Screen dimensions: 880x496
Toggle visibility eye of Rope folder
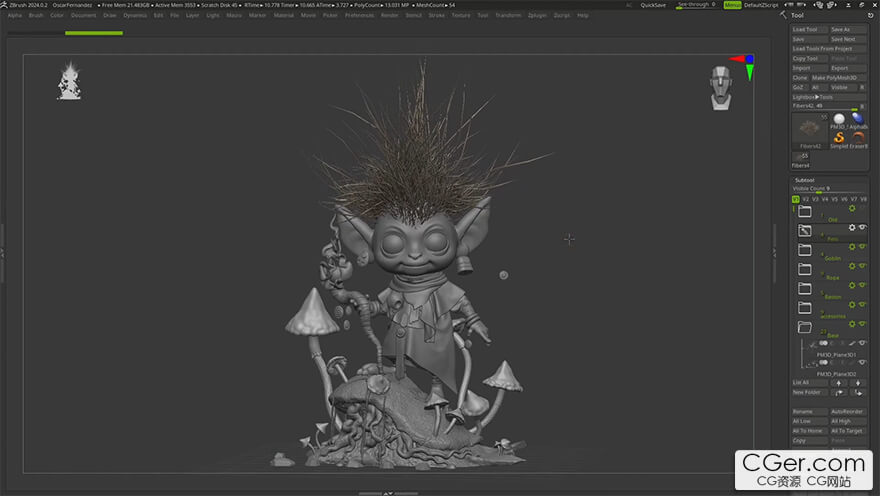click(x=862, y=266)
